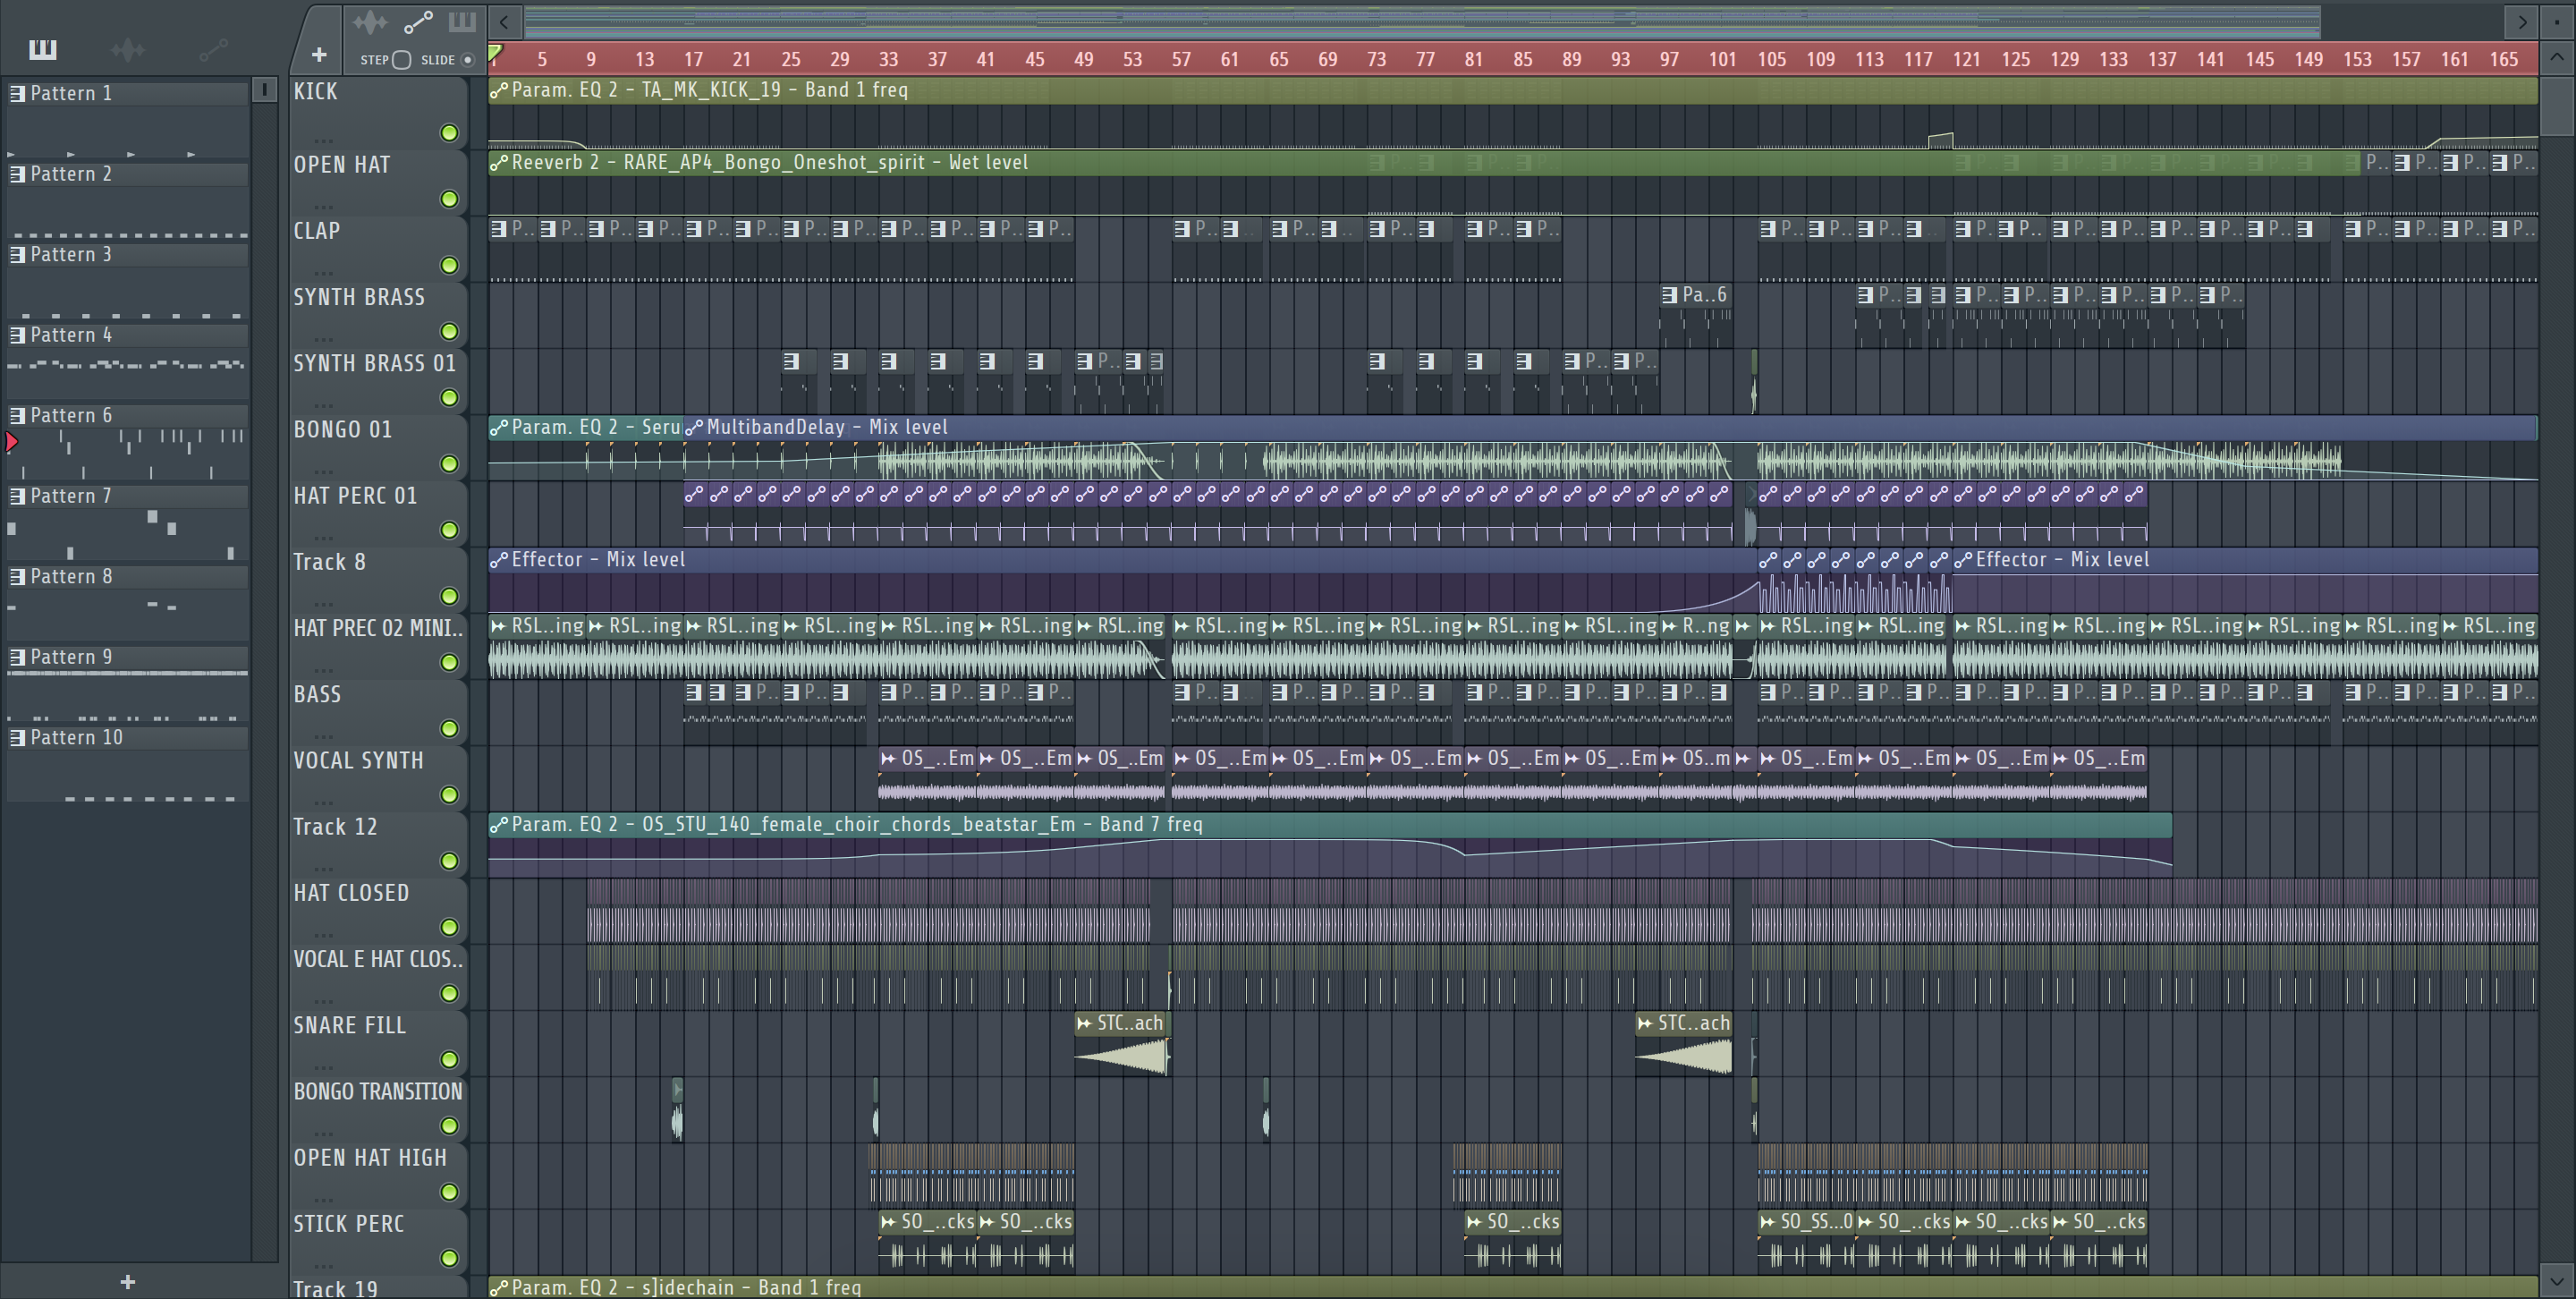Mute the BASS track green LED
Screen dimensions: 2576x1299
tap(449, 729)
